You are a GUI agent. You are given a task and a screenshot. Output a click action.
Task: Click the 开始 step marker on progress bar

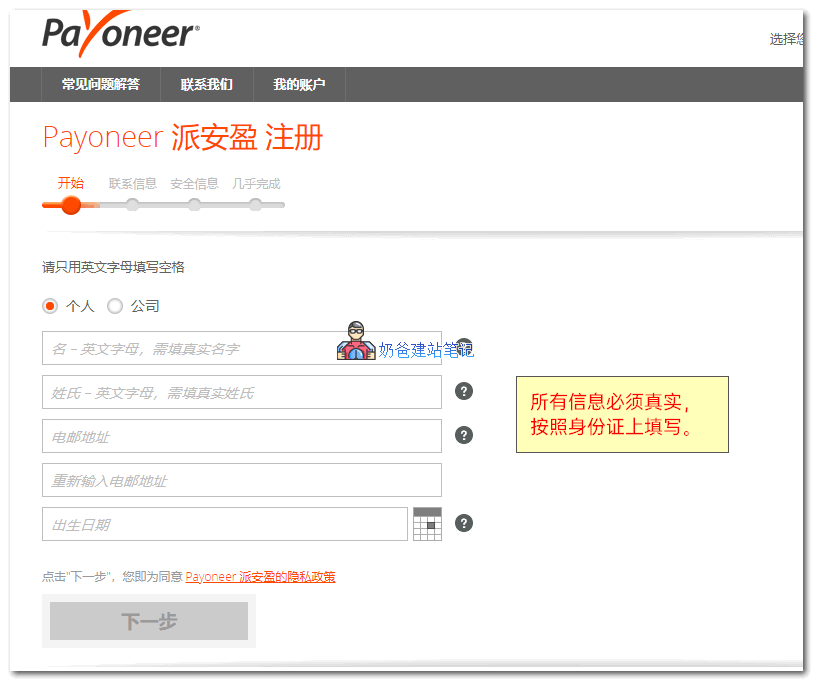point(71,204)
